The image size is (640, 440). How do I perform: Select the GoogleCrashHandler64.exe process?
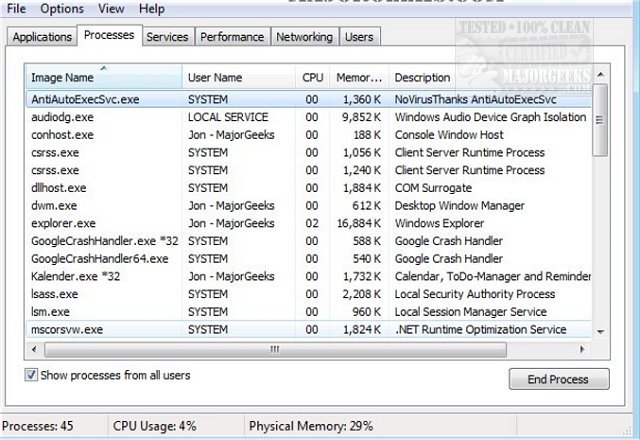(309, 258)
